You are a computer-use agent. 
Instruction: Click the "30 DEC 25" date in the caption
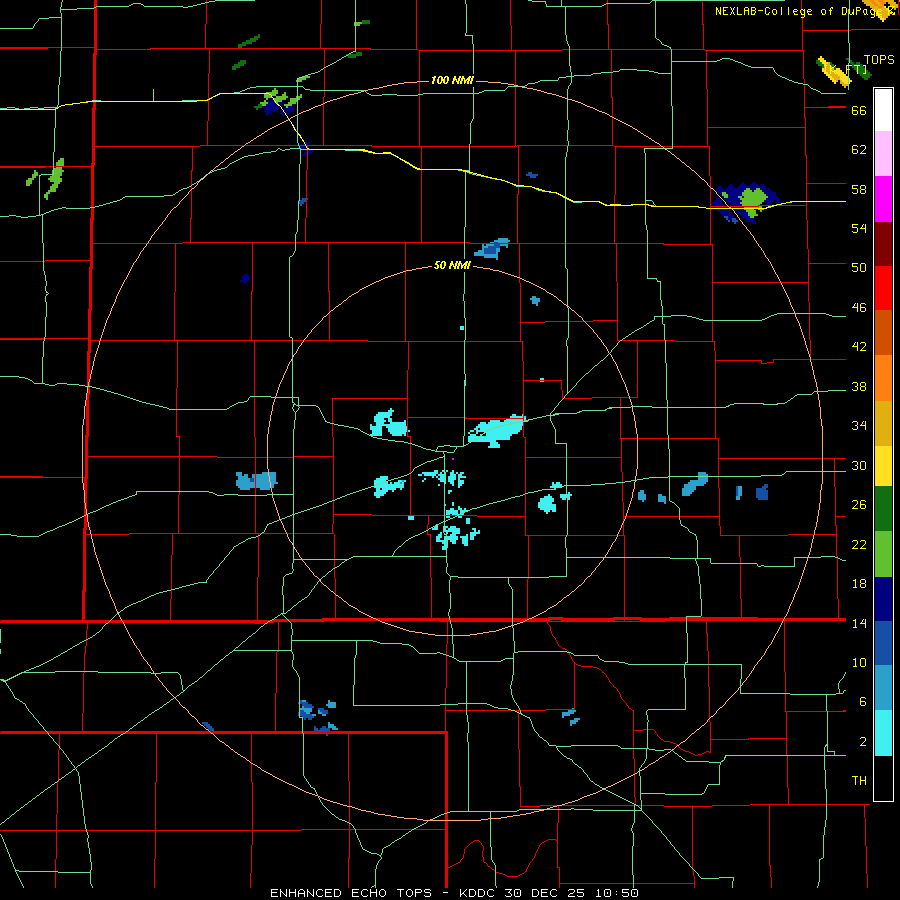click(x=543, y=893)
